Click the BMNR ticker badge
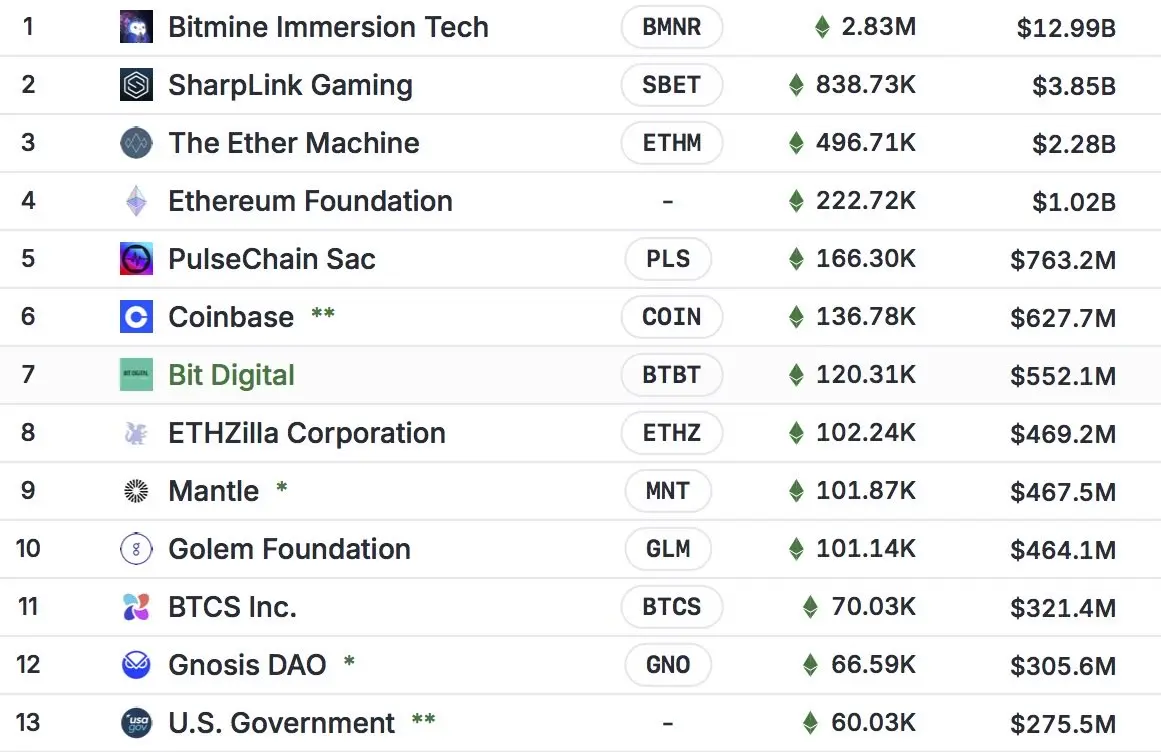1161x752 pixels. tap(671, 27)
